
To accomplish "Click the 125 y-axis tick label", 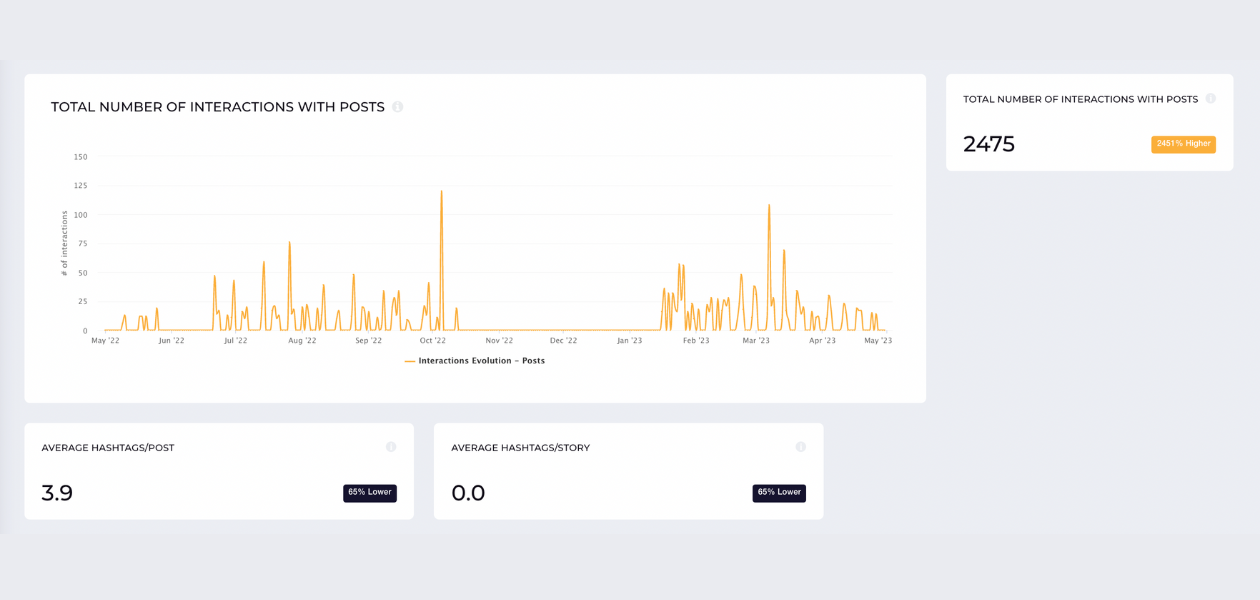I will point(80,186).
